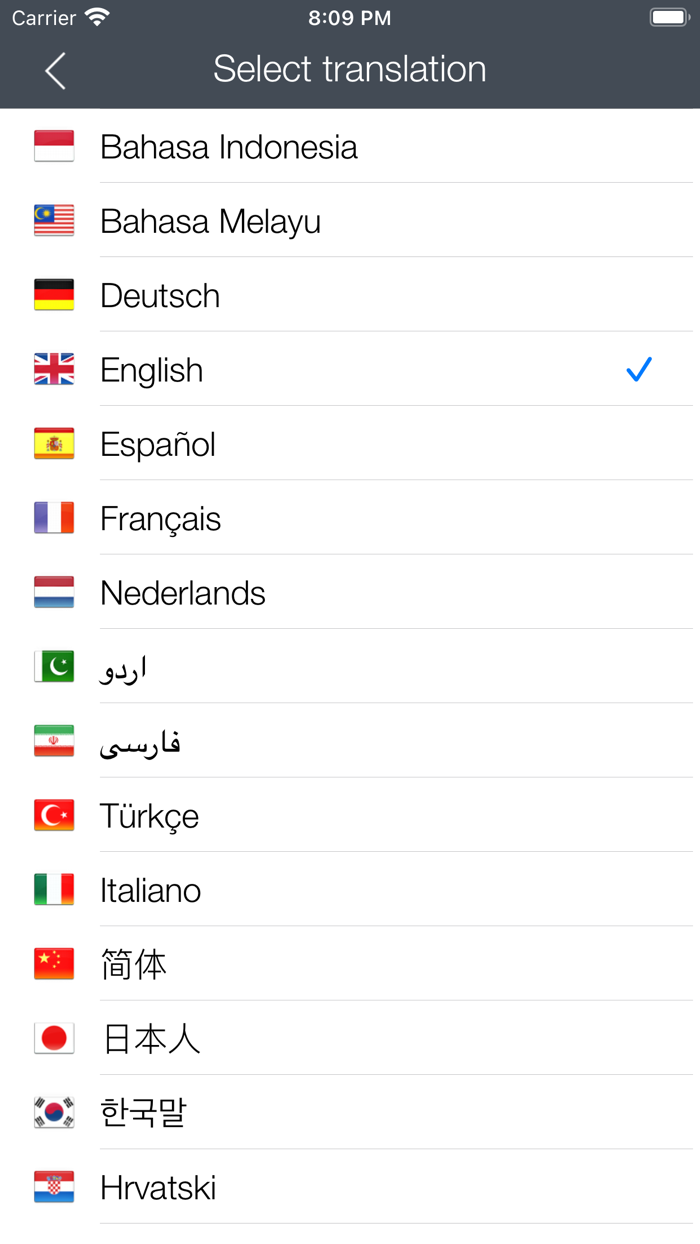Tap the Japanese flag icon

54,1039
